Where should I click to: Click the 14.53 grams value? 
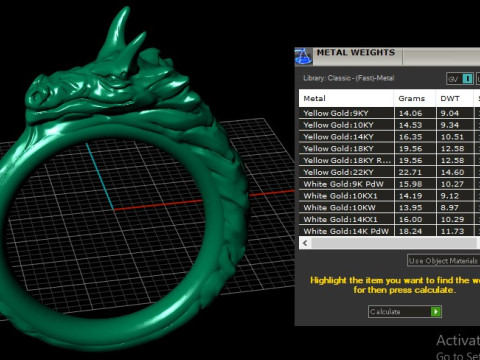[x=410, y=125]
